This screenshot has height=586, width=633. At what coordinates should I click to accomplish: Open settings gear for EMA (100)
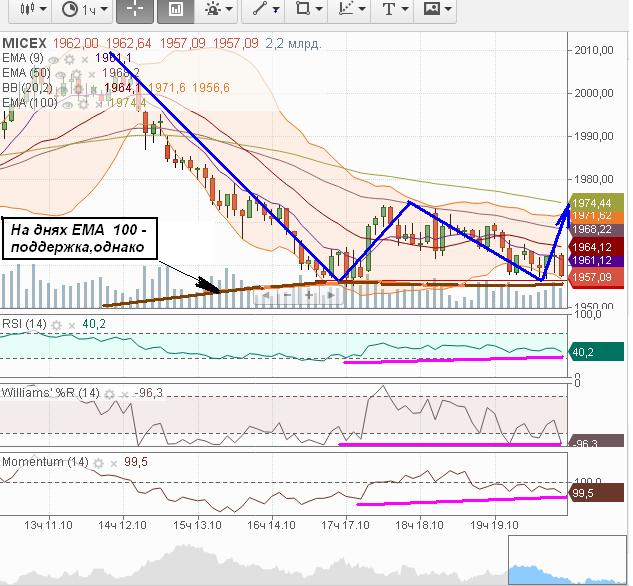[x=83, y=105]
